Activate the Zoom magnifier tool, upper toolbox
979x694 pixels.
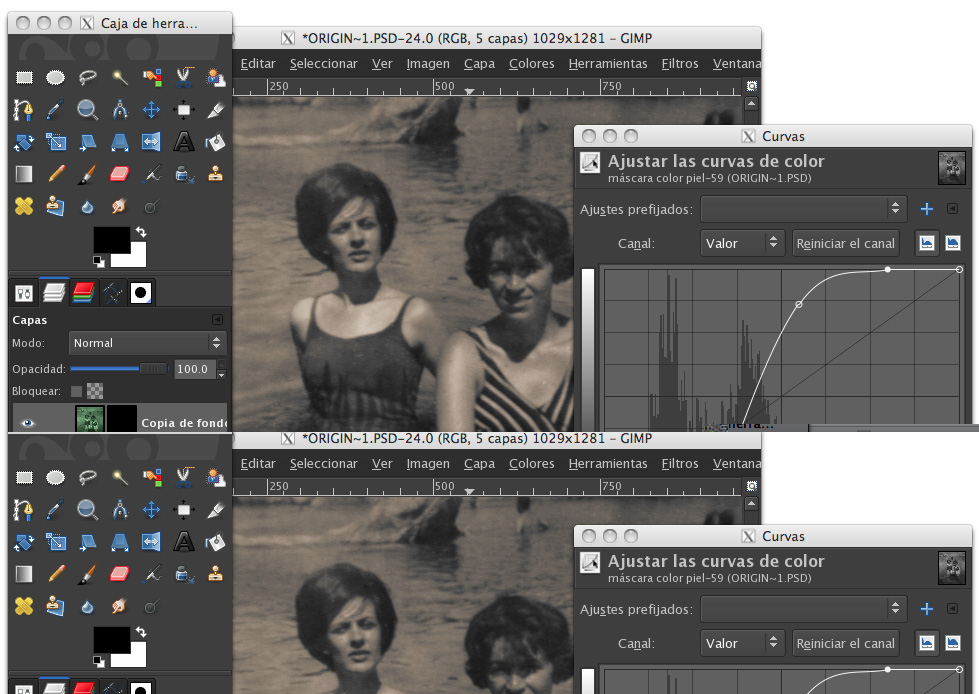pyautogui.click(x=87, y=110)
